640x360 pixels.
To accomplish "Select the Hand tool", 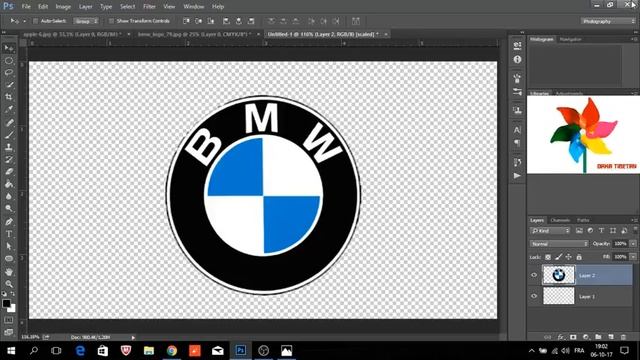I will (x=9, y=271).
